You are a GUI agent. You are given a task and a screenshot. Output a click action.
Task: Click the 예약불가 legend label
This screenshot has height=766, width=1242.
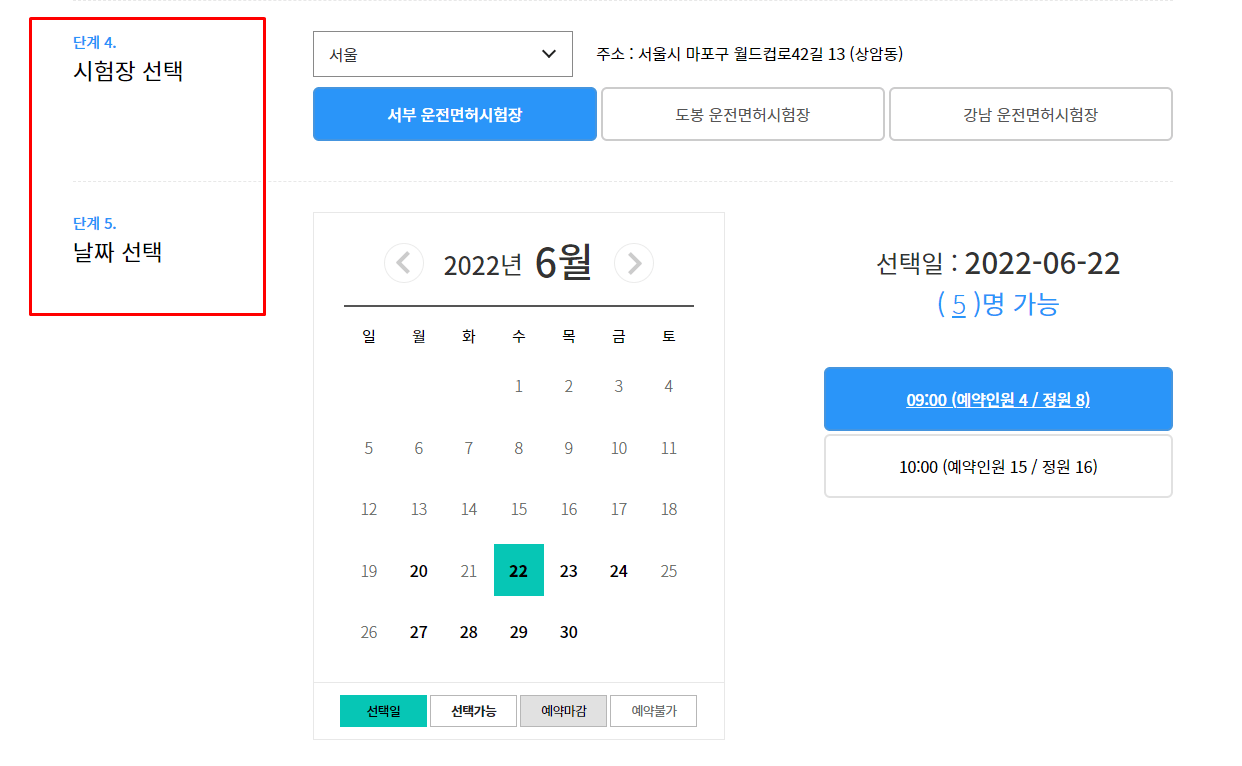tap(653, 710)
